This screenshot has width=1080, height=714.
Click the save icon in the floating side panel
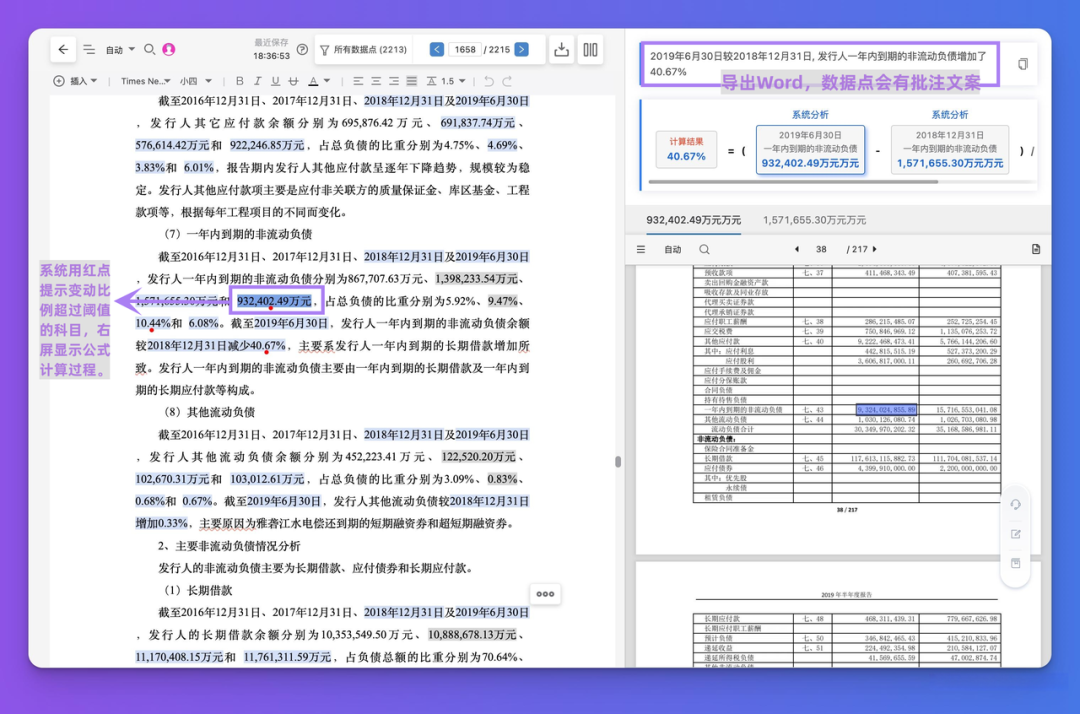tap(1016, 563)
